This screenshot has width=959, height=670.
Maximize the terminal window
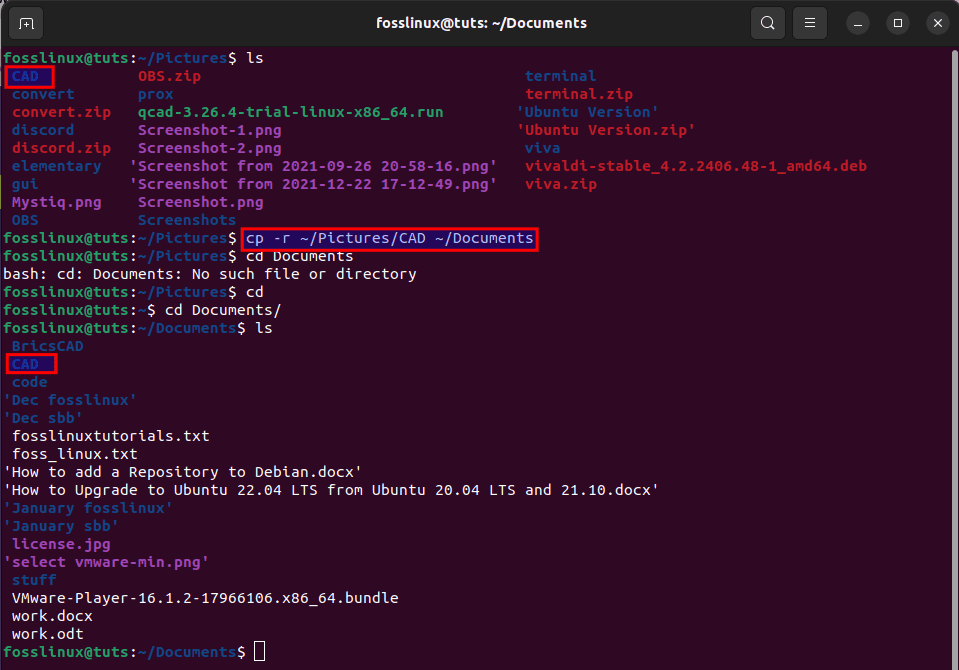click(x=898, y=22)
